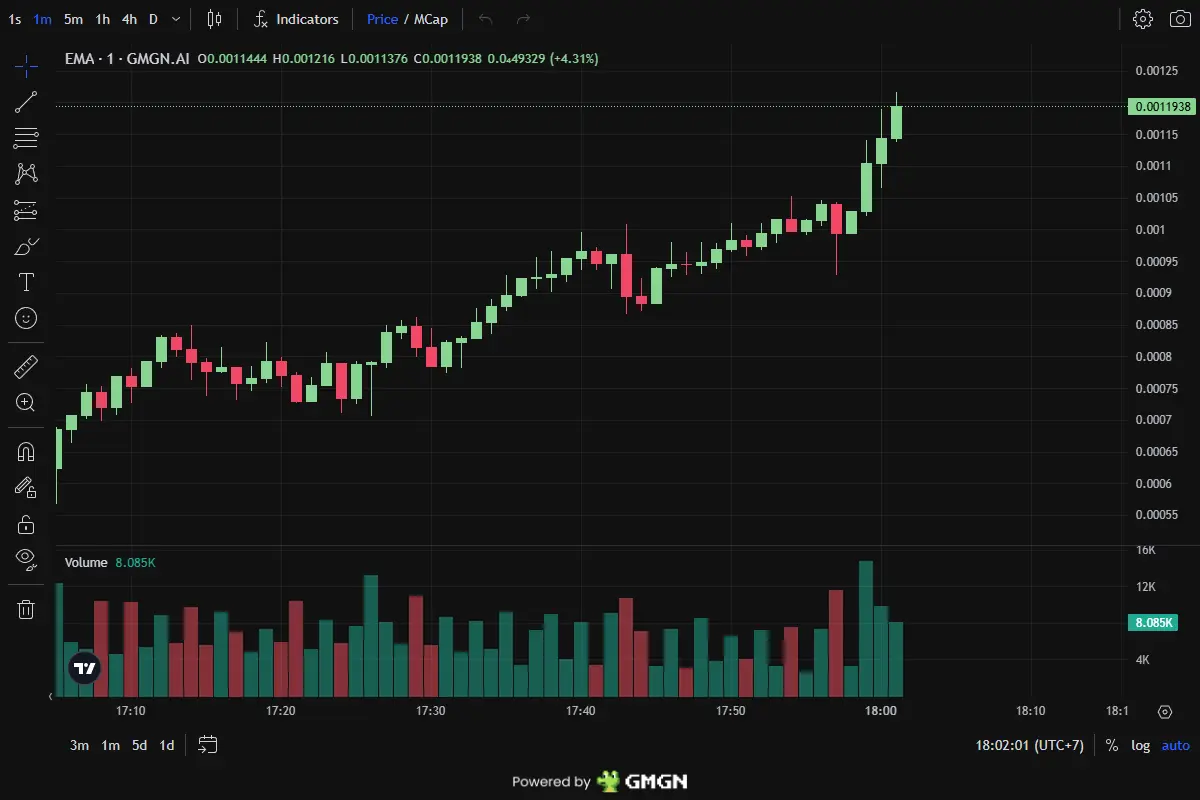
Task: Select the brush drawing tool
Action: [26, 246]
